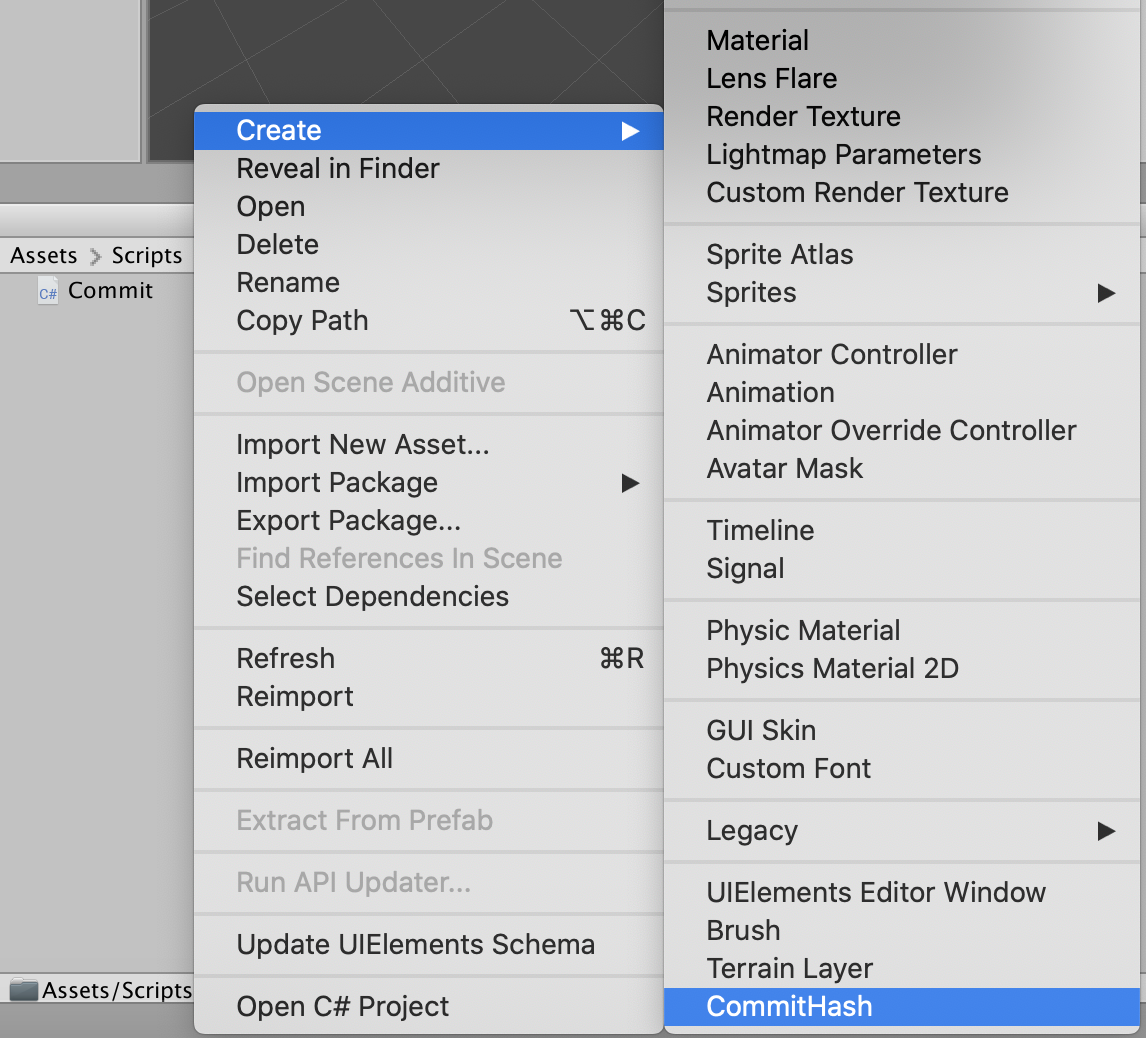This screenshot has height=1038, width=1146.
Task: Create a new Animator Controller
Action: pyautogui.click(x=831, y=355)
